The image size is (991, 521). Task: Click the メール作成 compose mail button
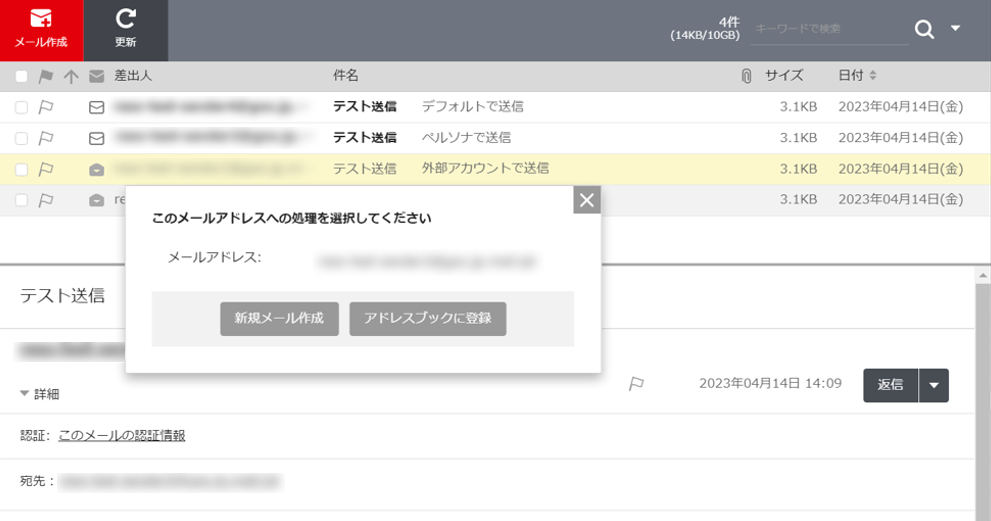(x=41, y=29)
